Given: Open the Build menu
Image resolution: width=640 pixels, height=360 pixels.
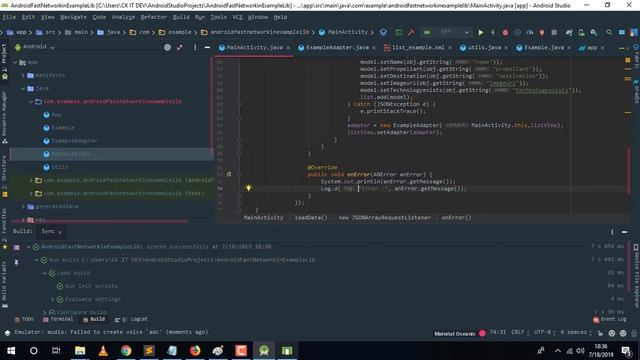Looking at the screenshot, I should (x=181, y=17).
